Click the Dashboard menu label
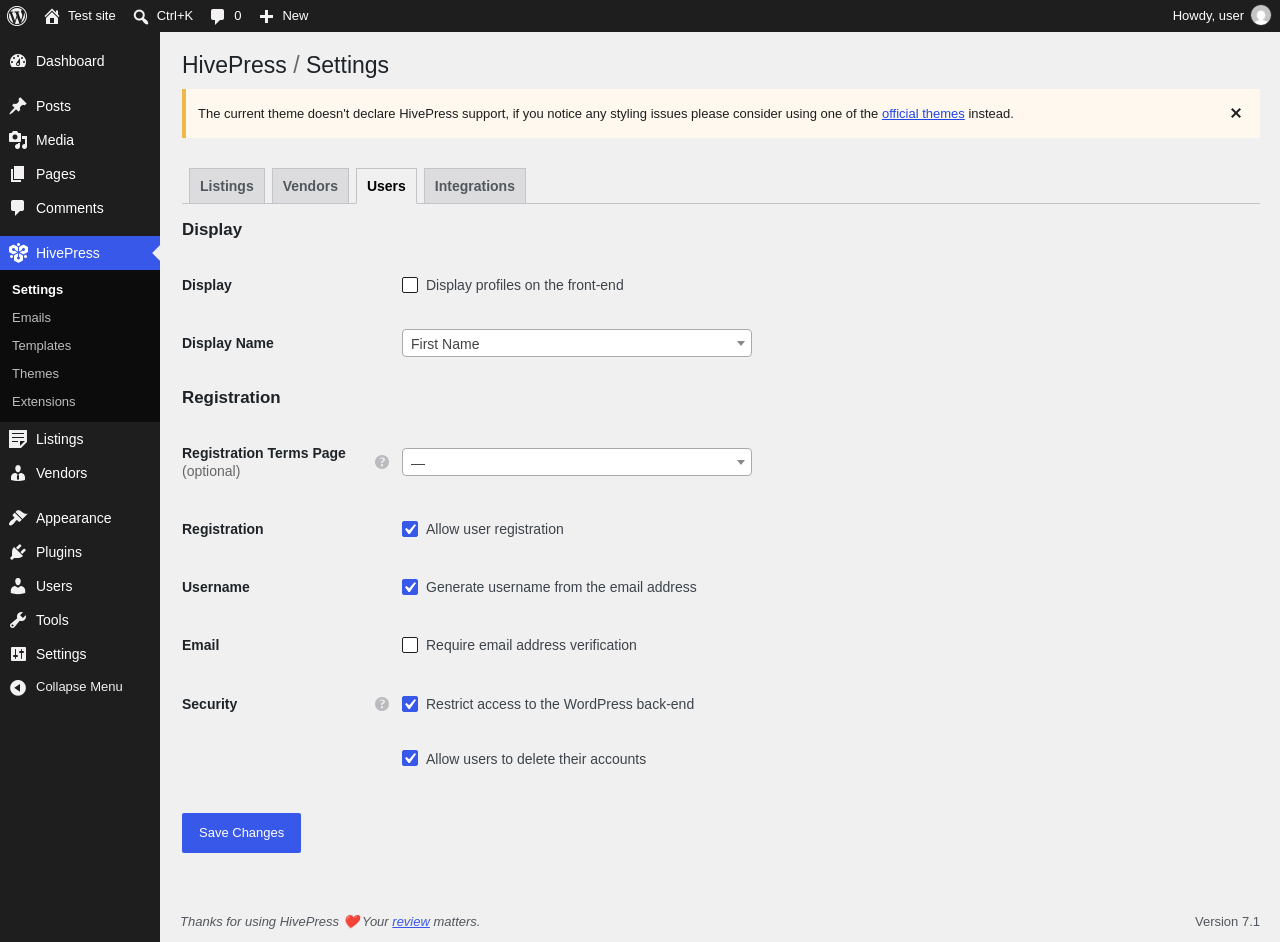 (70, 61)
